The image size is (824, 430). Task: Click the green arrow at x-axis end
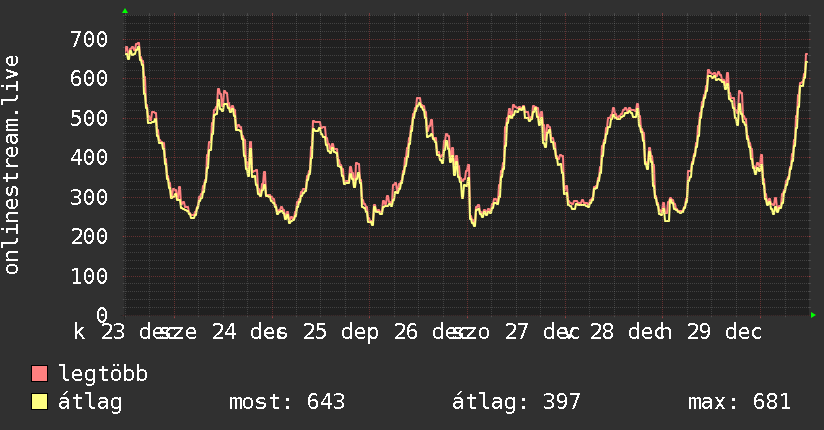[813, 315]
